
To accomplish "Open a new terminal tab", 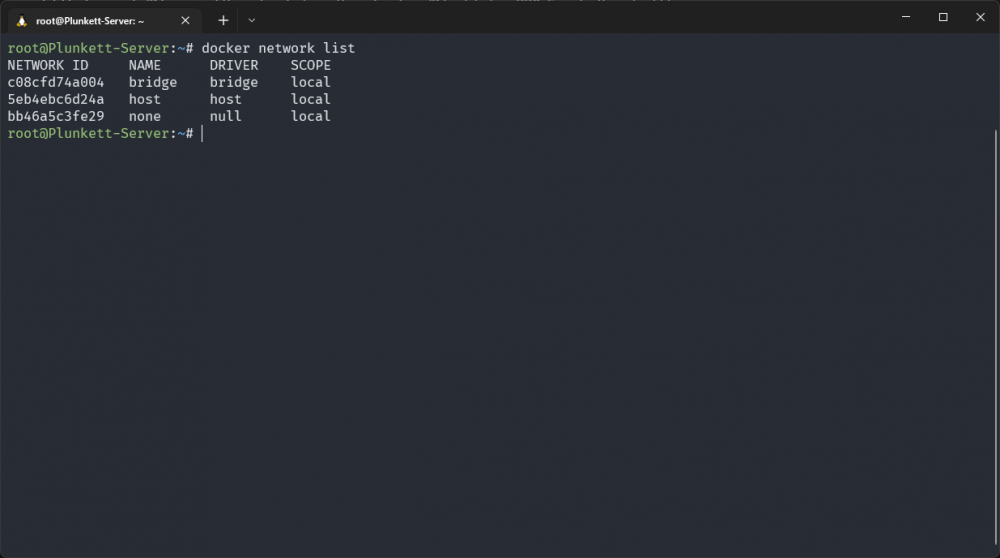I will pyautogui.click(x=223, y=20).
